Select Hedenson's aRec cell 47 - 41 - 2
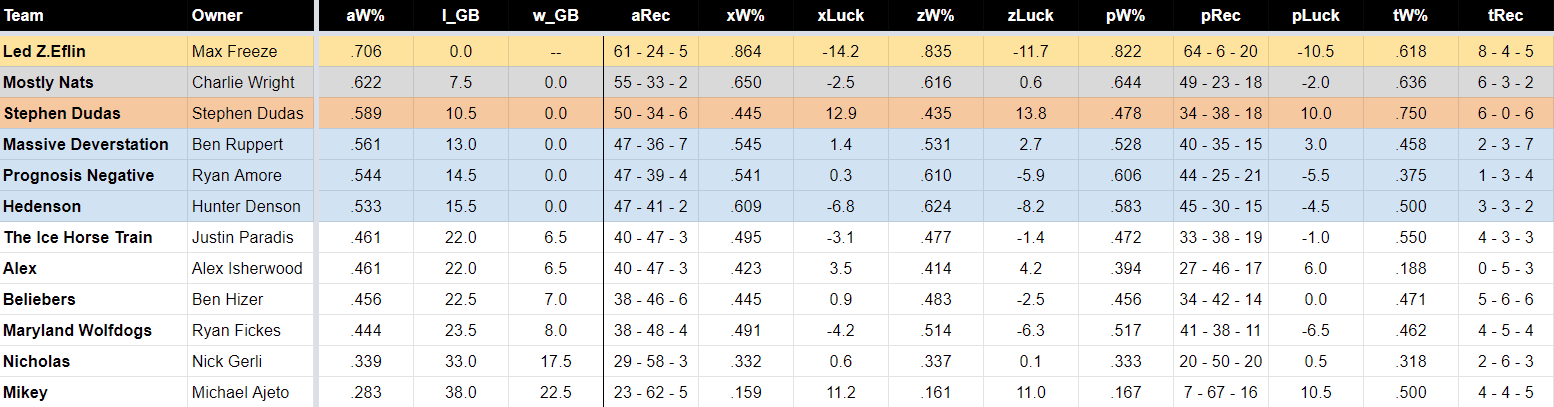 (652, 206)
